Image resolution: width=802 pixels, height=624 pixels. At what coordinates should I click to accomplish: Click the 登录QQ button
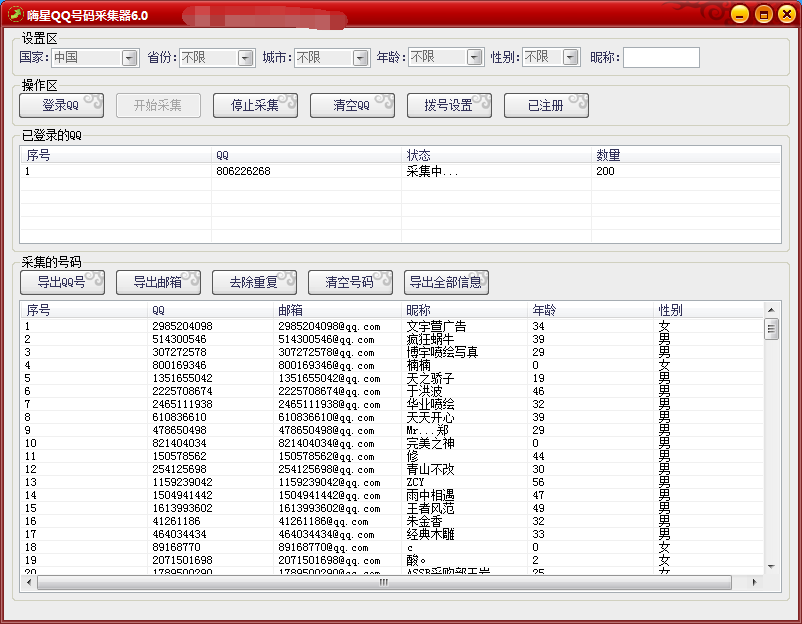point(61,105)
